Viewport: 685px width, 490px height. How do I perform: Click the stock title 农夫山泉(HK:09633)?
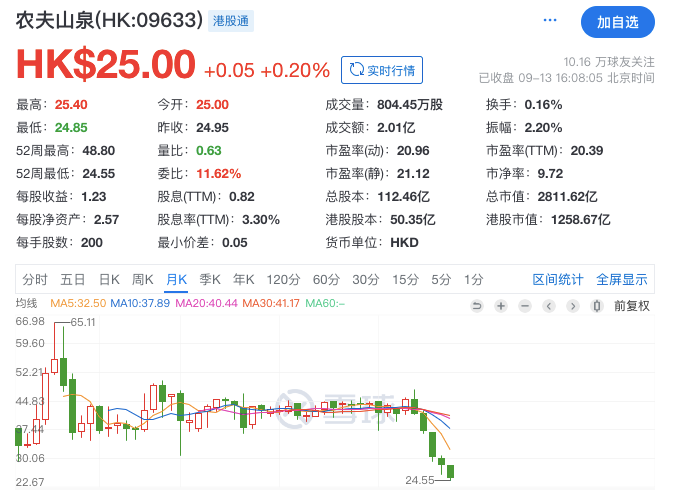pyautogui.click(x=110, y=20)
